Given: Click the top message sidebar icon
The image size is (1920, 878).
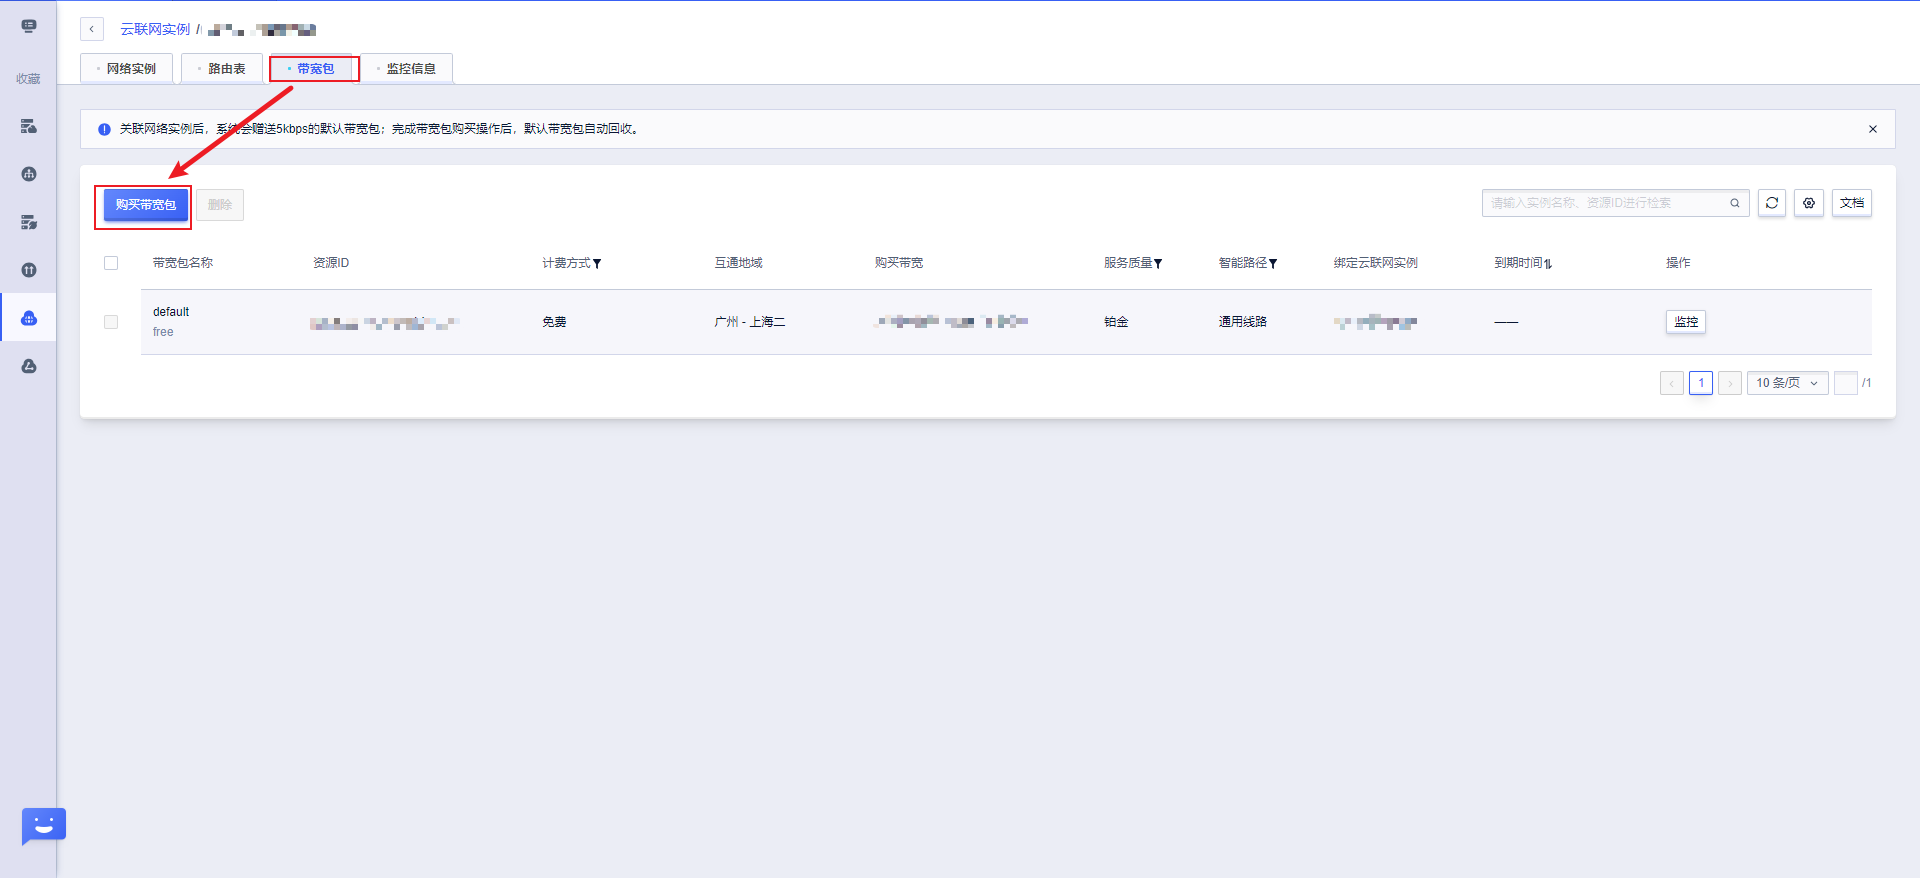Looking at the screenshot, I should pyautogui.click(x=29, y=26).
